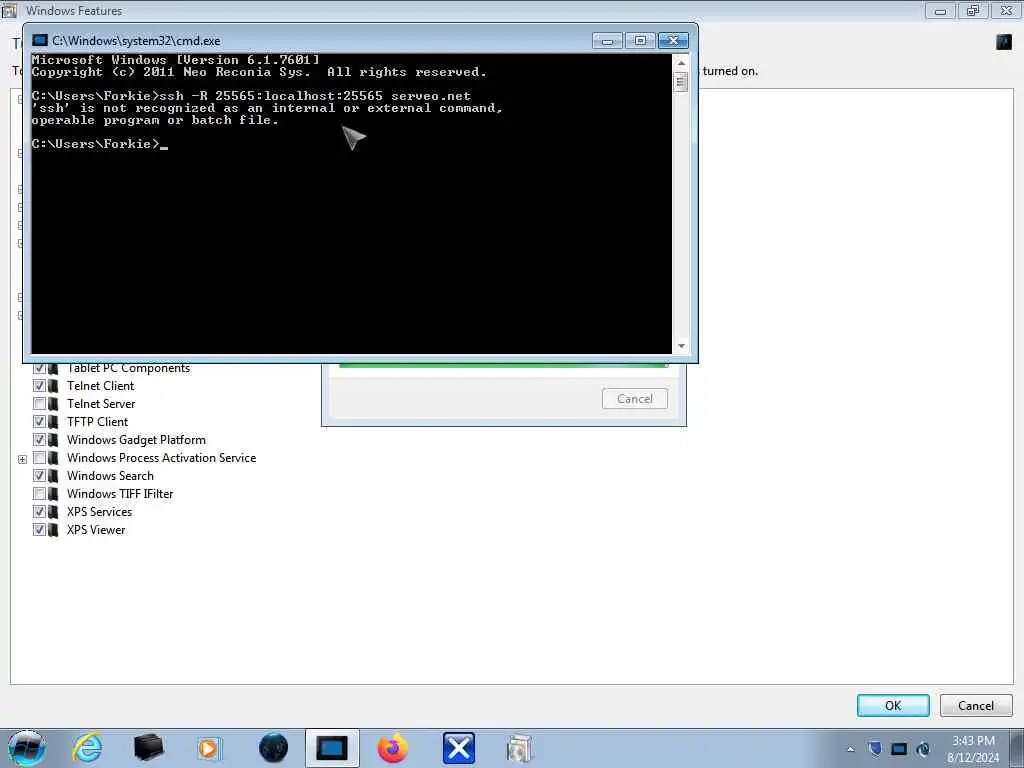The image size is (1024, 768).
Task: Open the black box taskbar icon
Action: [x=148, y=748]
